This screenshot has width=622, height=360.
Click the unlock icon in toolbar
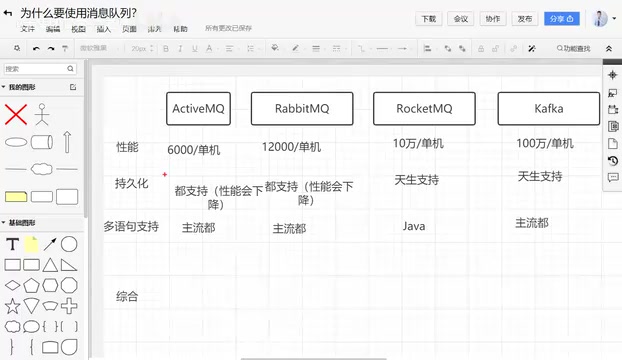[x=495, y=48]
